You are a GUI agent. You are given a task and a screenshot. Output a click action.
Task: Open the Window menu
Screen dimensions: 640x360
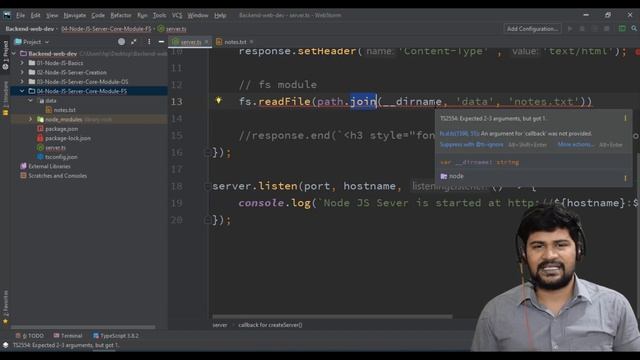(x=198, y=15)
